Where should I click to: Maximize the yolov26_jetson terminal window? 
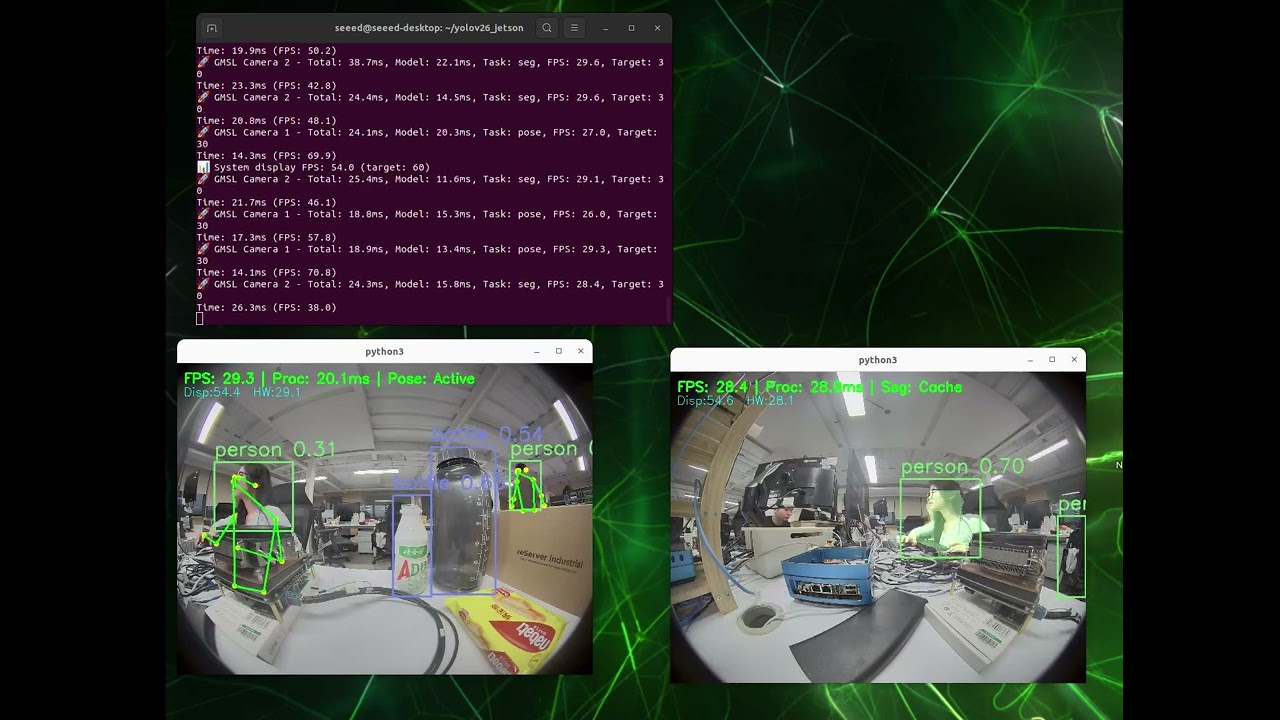tap(631, 28)
